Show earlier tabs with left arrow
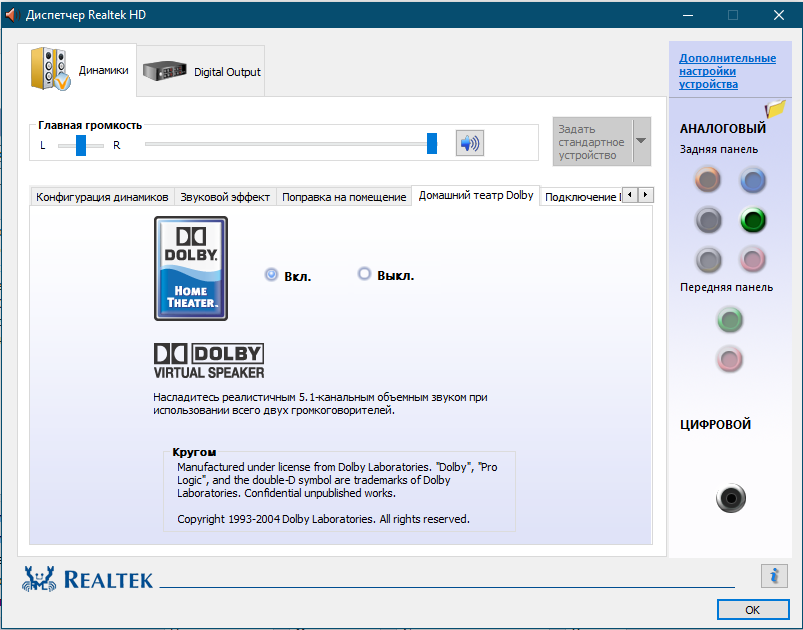 630,195
